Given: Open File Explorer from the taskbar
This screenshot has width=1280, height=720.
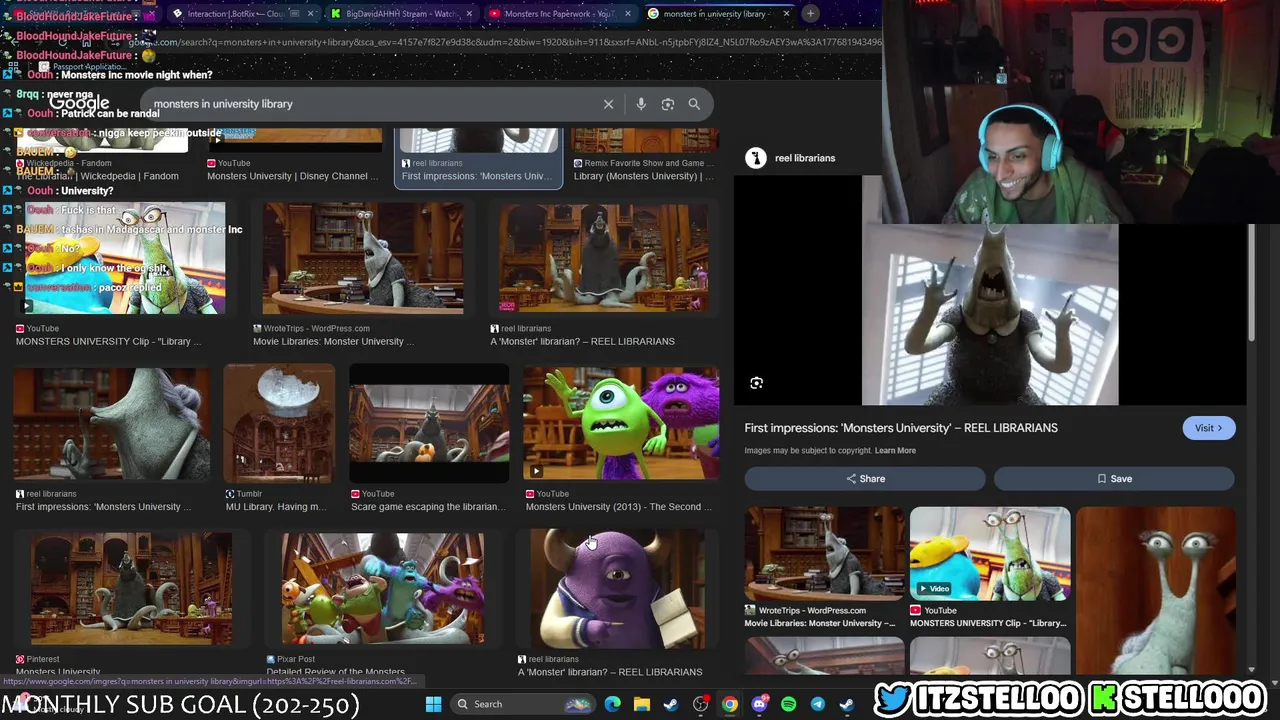Looking at the screenshot, I should click(642, 704).
